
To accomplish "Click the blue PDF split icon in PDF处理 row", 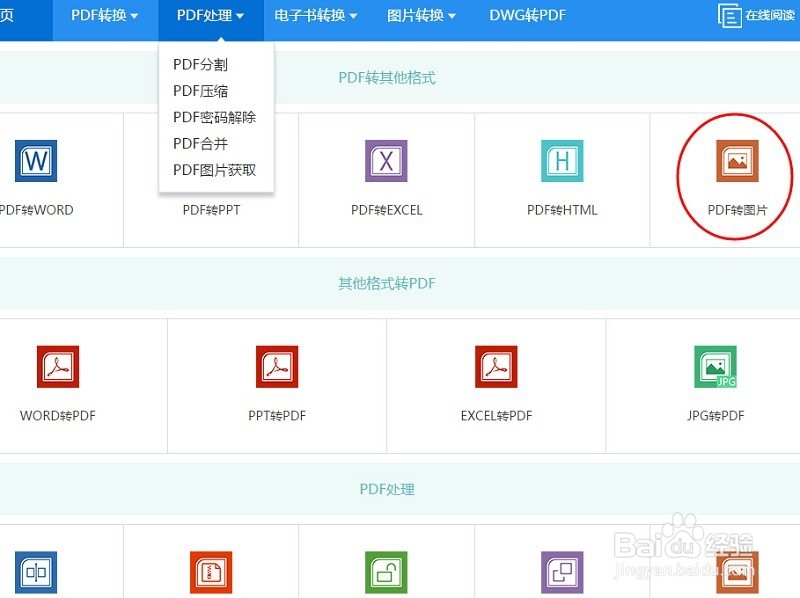I will pos(36,572).
